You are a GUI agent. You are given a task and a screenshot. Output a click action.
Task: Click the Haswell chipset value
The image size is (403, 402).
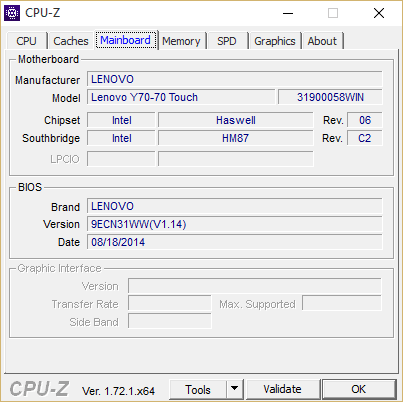(236, 120)
